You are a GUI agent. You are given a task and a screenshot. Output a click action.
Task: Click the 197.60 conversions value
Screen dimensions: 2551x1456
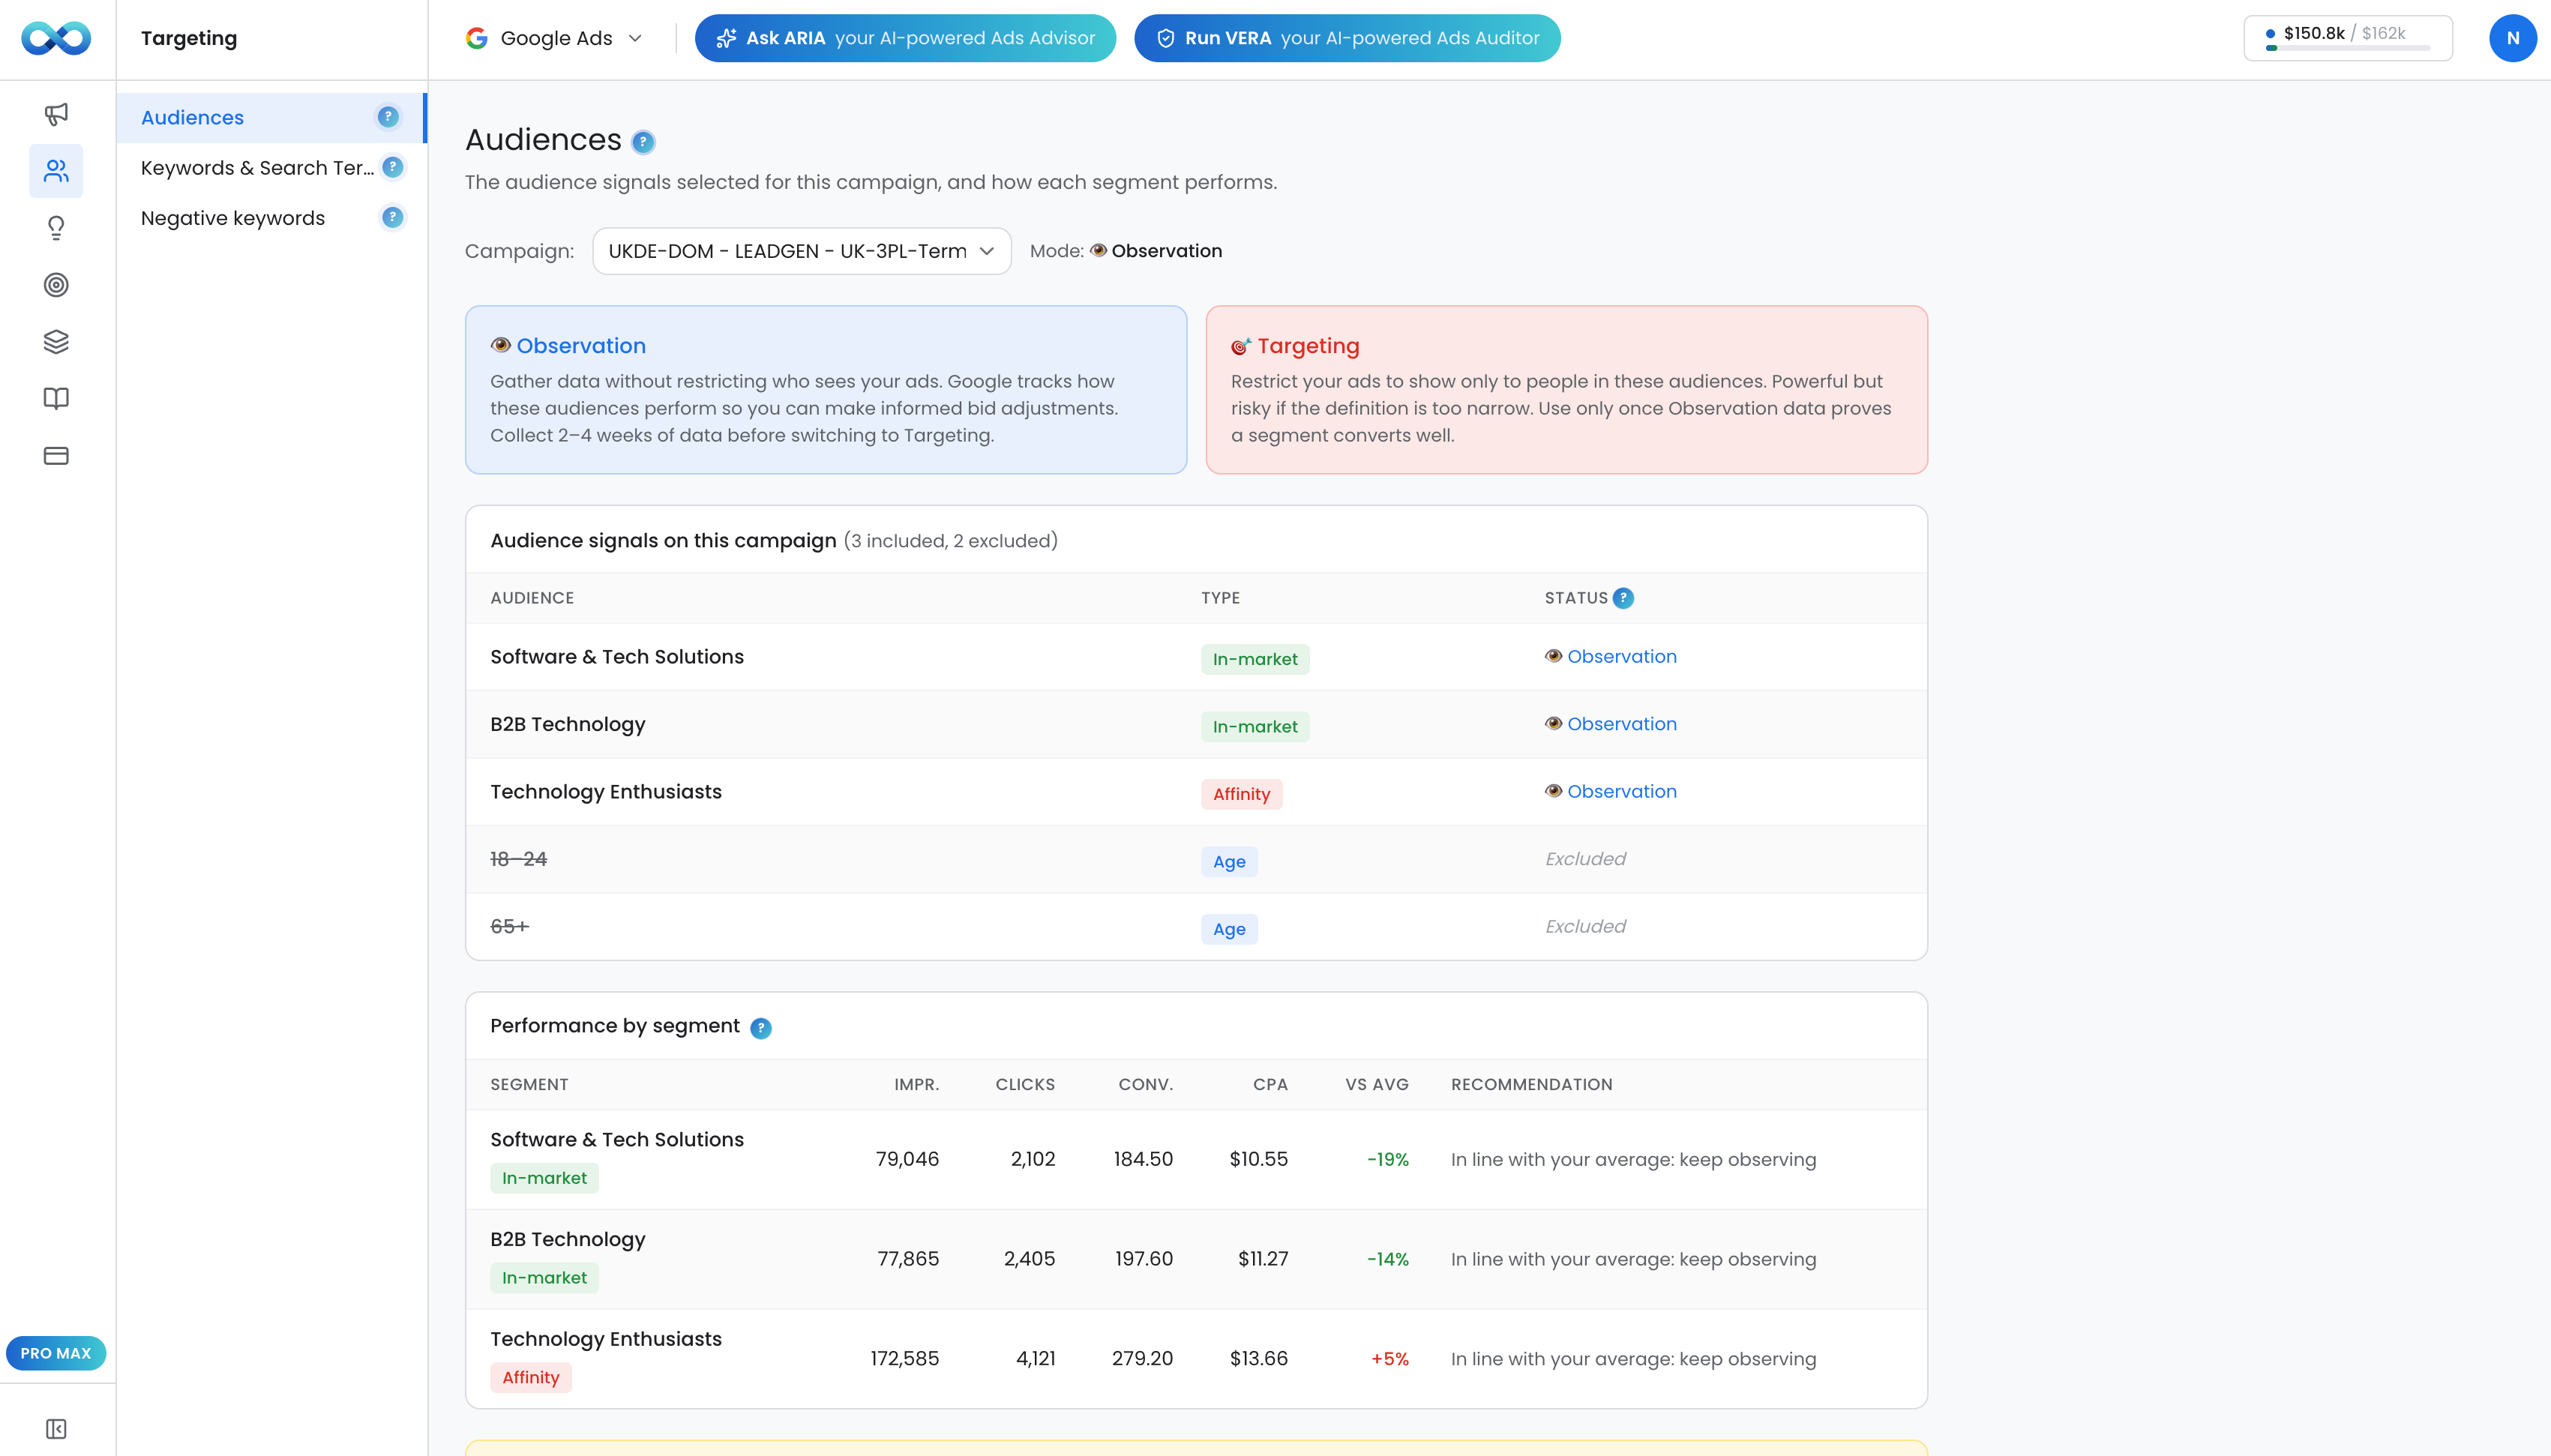[1144, 1259]
